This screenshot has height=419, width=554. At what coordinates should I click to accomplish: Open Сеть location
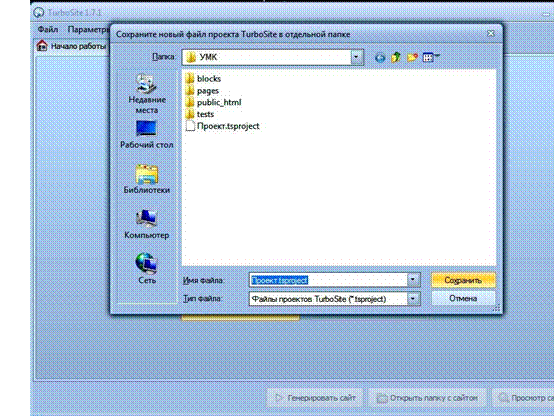click(147, 268)
